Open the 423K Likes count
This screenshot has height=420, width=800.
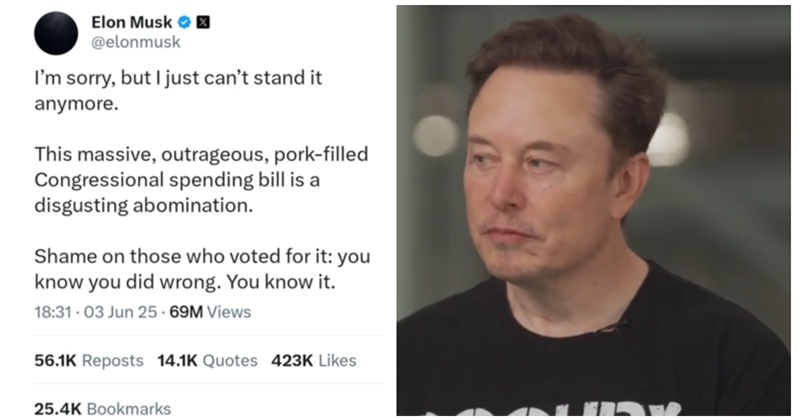314,360
